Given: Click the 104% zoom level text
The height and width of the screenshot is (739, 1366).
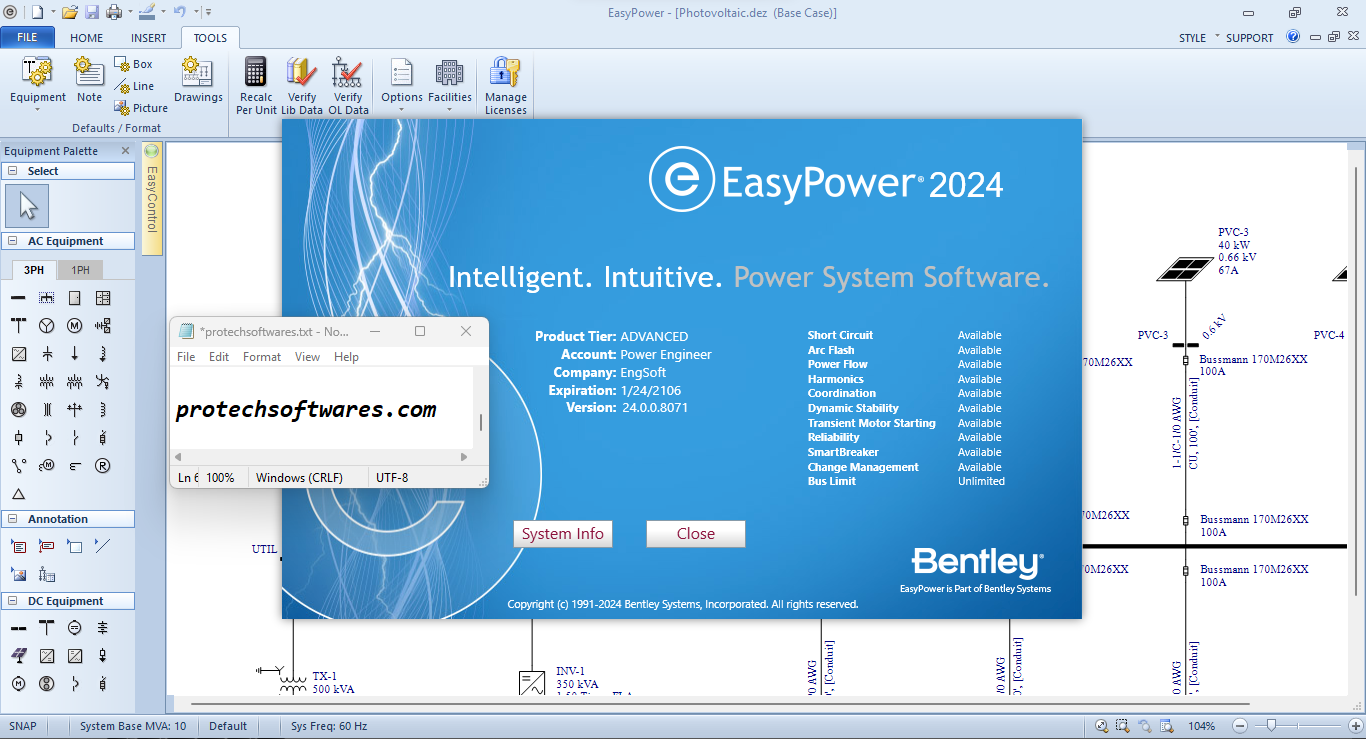Looking at the screenshot, I should pyautogui.click(x=1202, y=726).
